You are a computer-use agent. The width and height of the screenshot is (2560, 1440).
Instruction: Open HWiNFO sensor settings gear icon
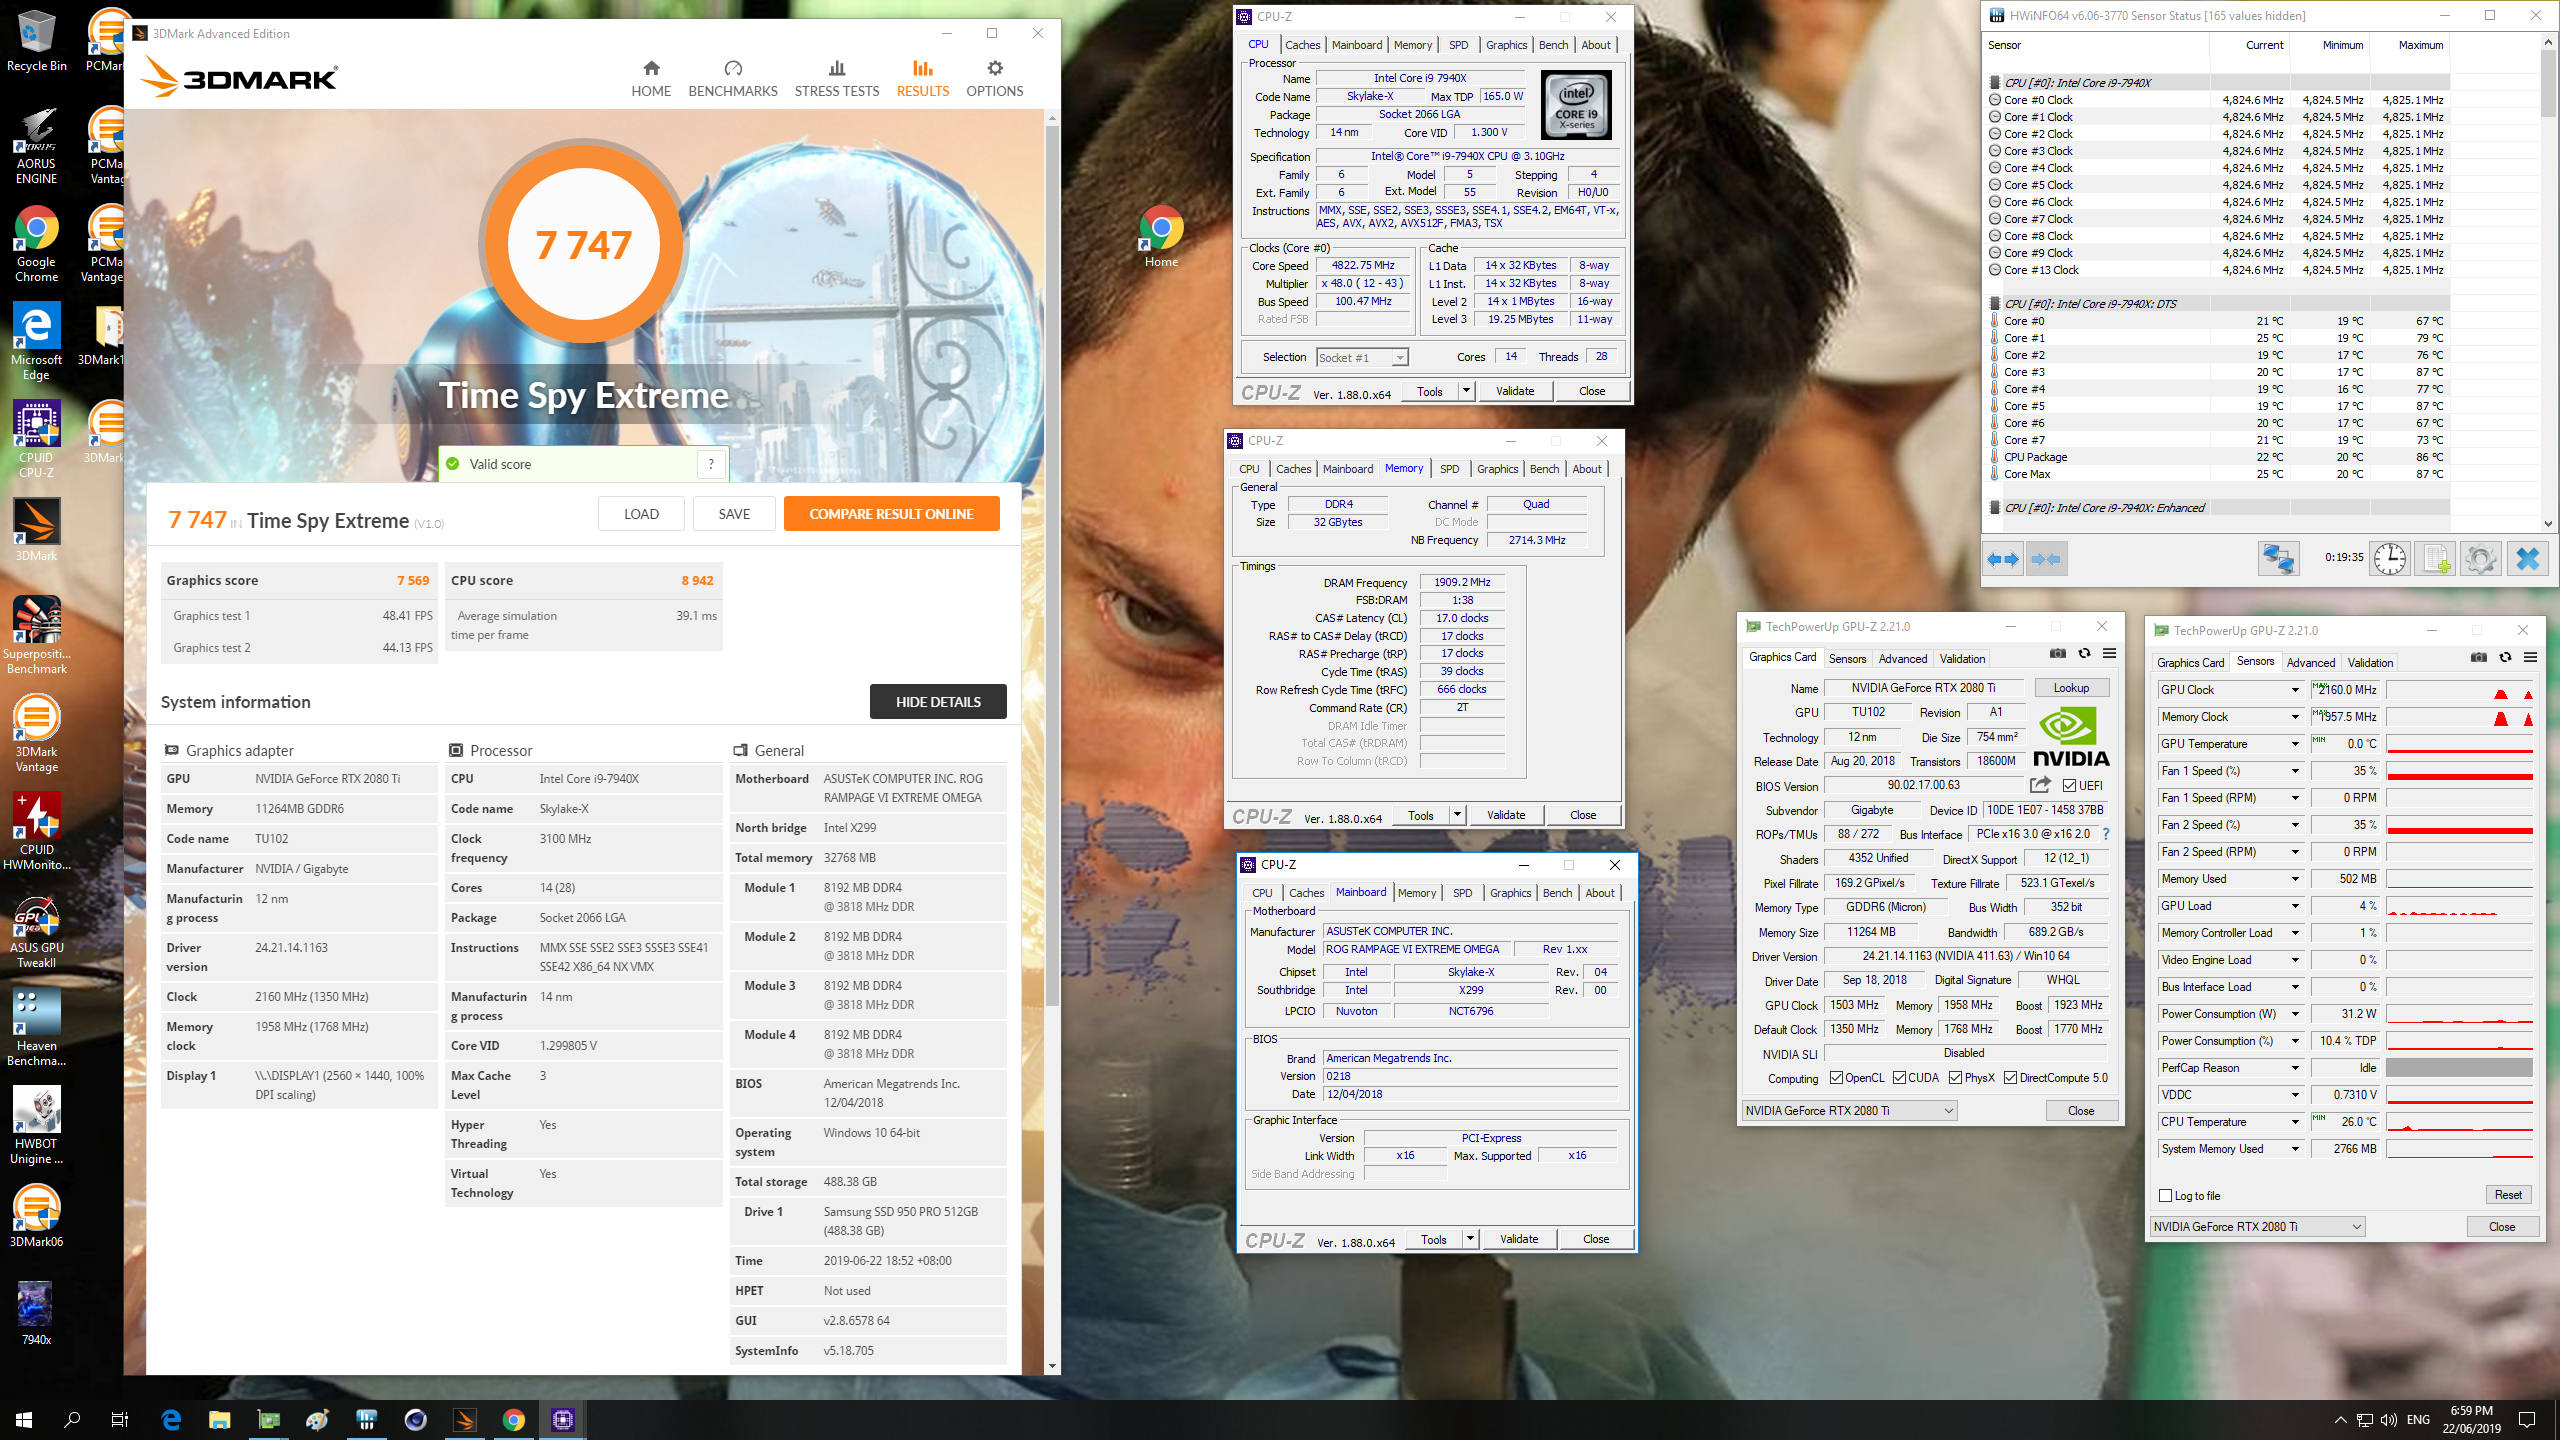click(2480, 559)
